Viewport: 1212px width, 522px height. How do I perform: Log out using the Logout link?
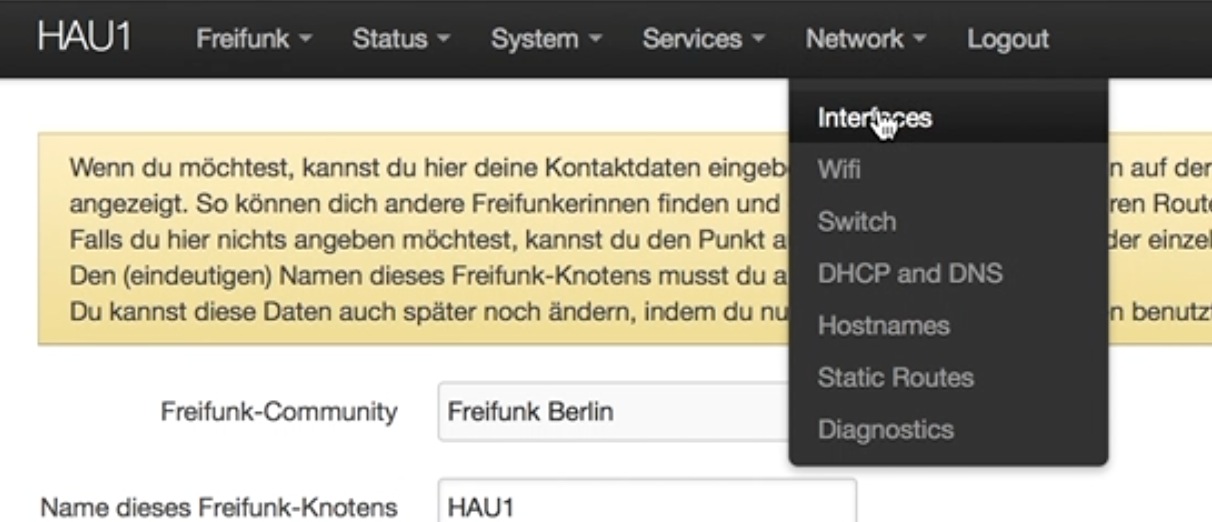pyautogui.click(x=1007, y=39)
